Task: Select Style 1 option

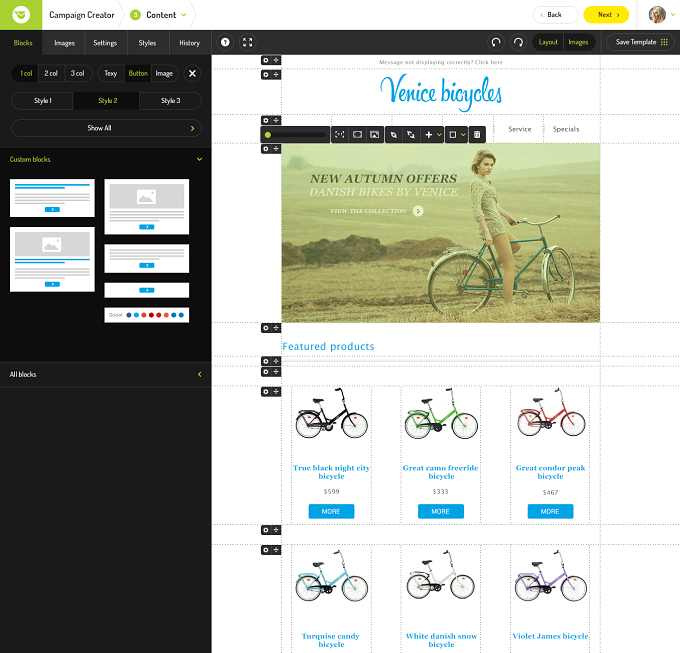Action: point(42,101)
